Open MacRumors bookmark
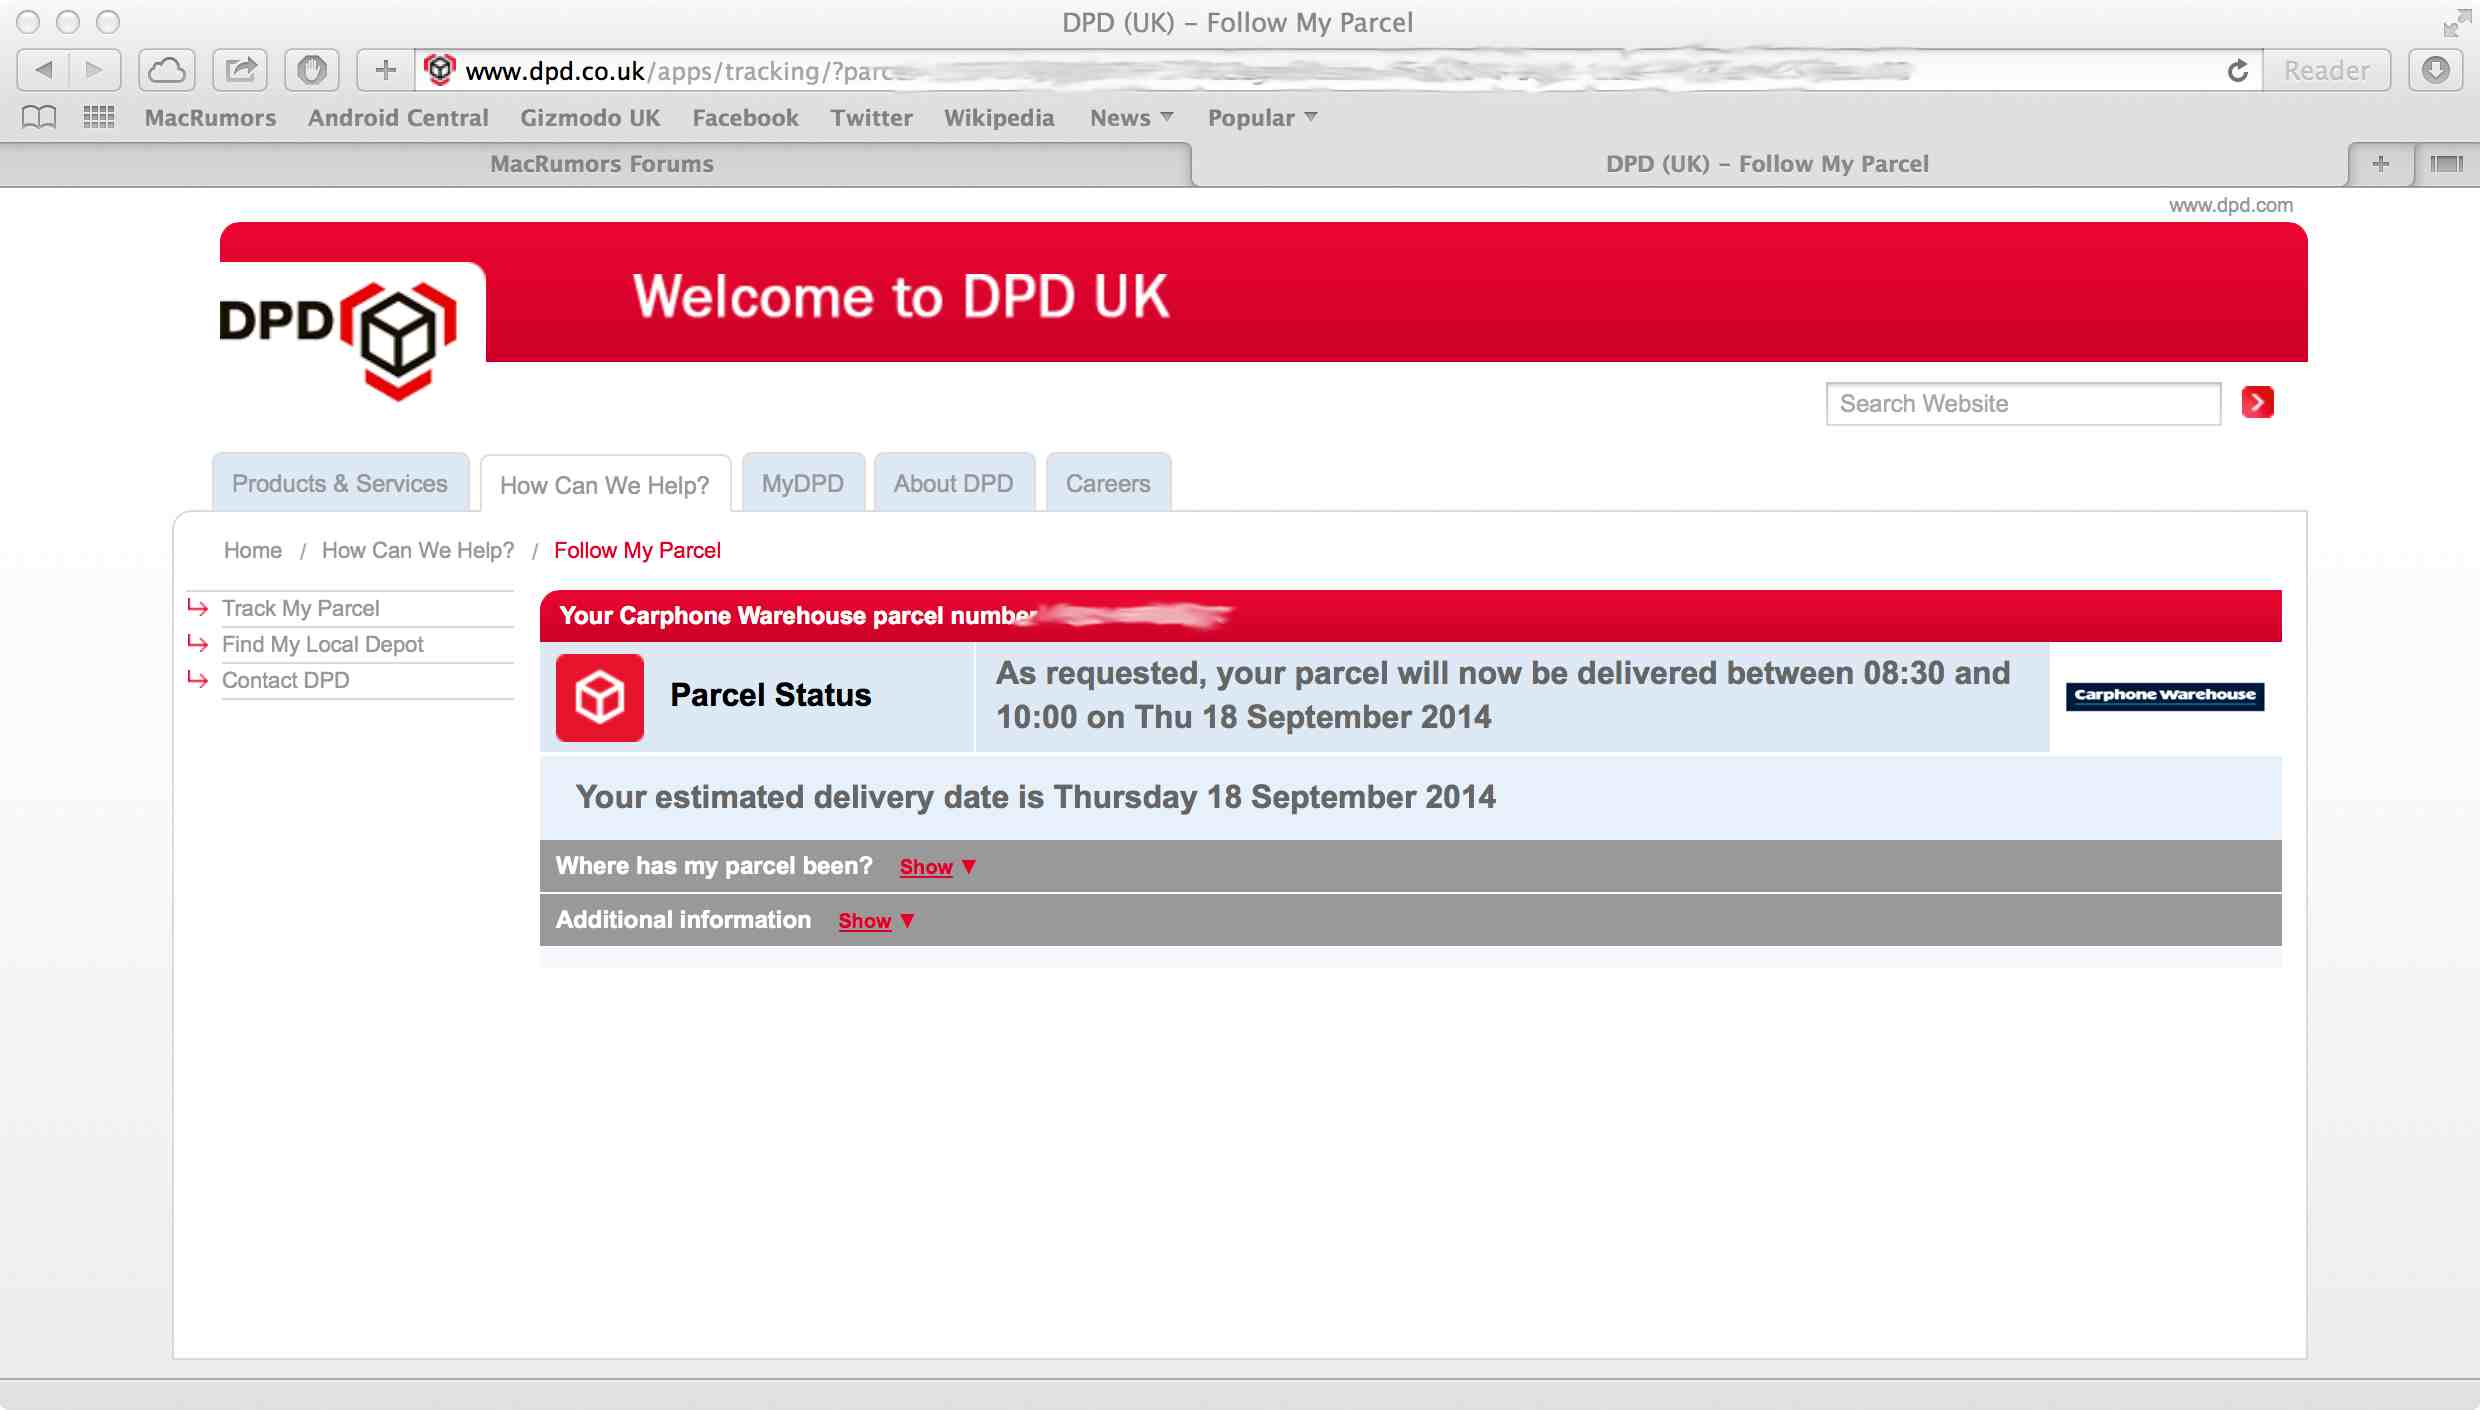Image resolution: width=2480 pixels, height=1410 pixels. click(210, 118)
